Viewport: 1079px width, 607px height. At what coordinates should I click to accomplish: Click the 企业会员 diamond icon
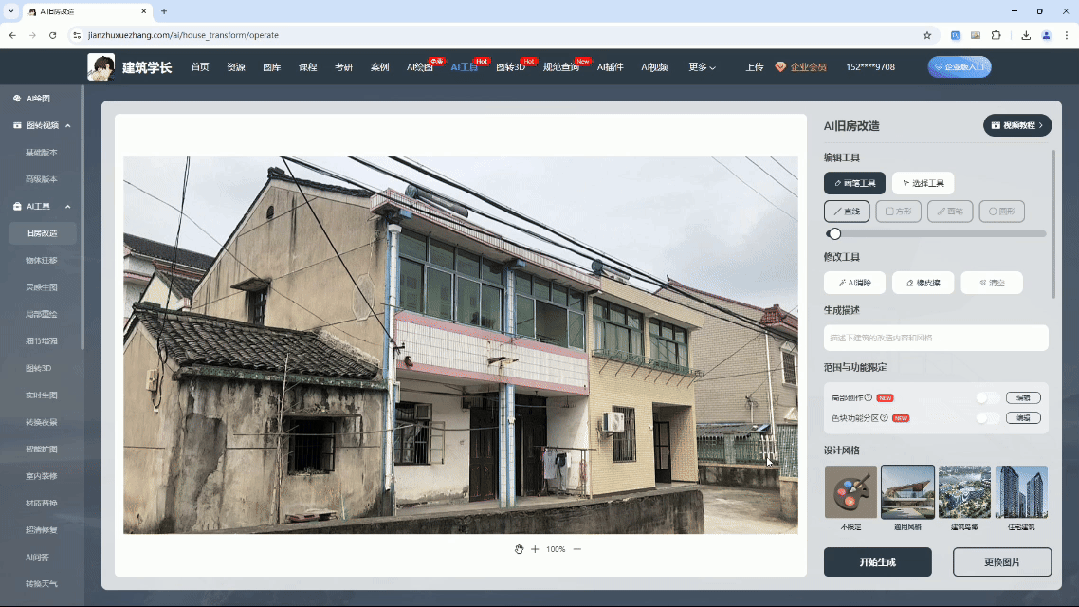pyautogui.click(x=780, y=67)
